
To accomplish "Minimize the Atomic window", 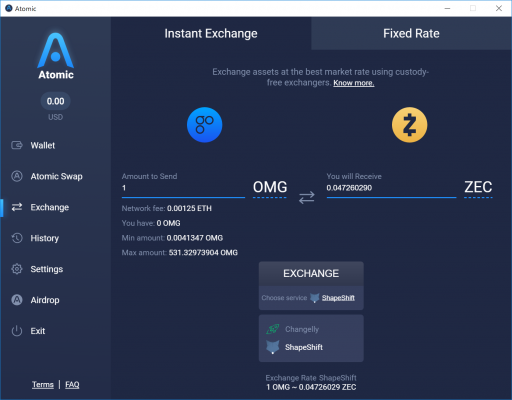I will (x=447, y=8).
